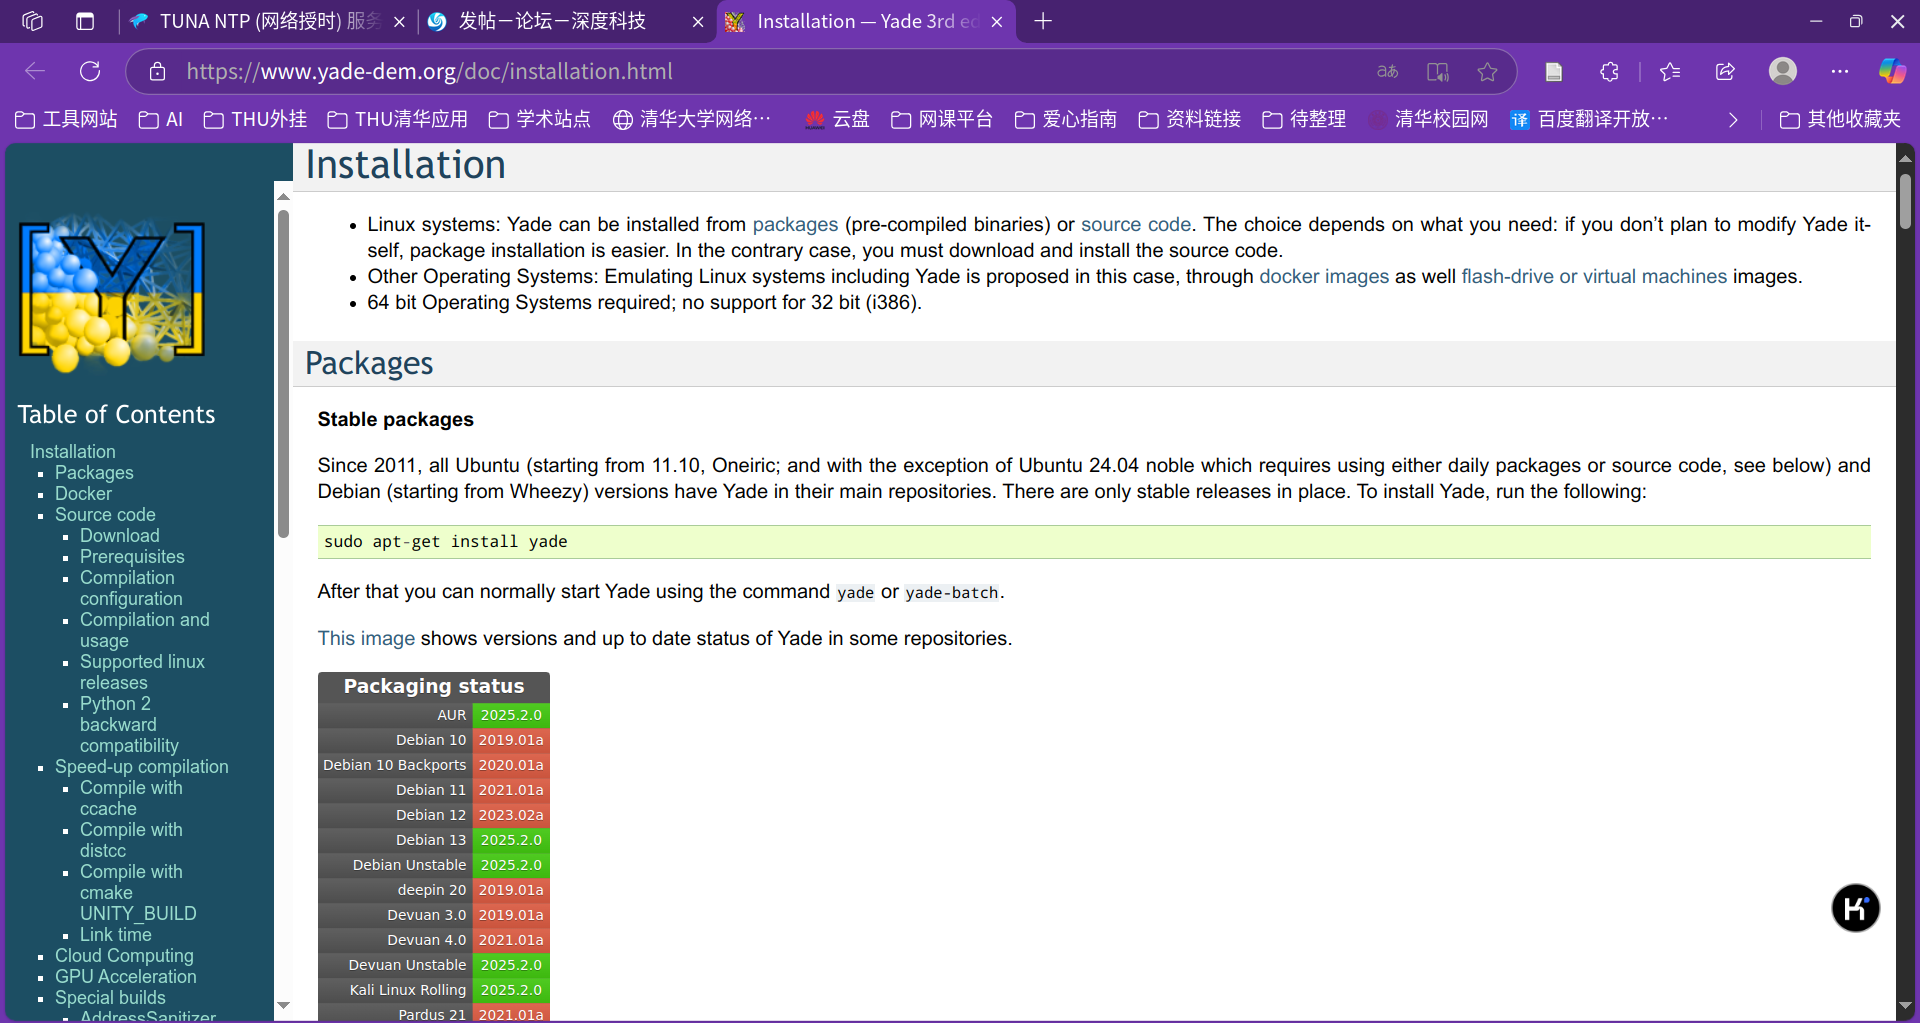Viewport: 1920px width, 1023px height.
Task: Go to Docker in table of contents
Action: click(x=83, y=494)
